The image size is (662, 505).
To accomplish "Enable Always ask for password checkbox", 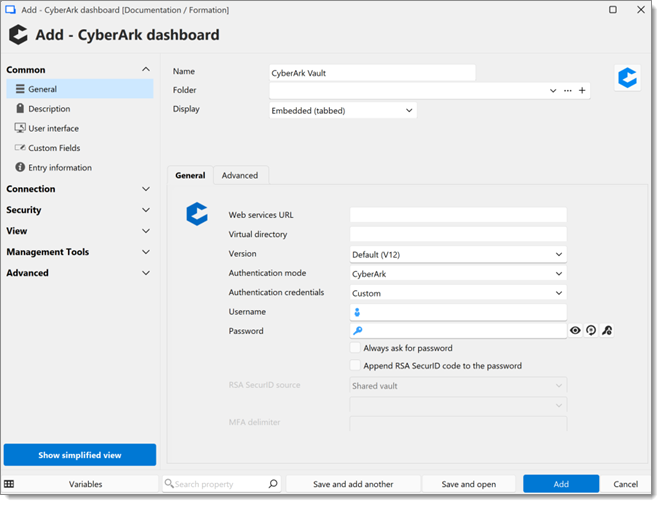I will (355, 348).
